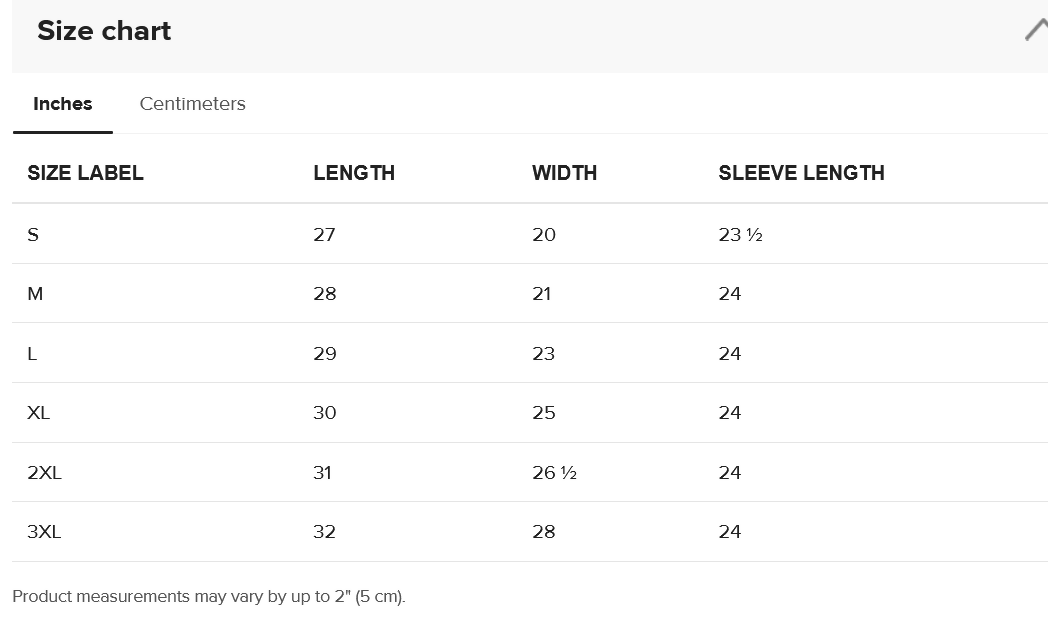Click the product measurements disclaimer text
The height and width of the screenshot is (620, 1048).
click(x=209, y=597)
